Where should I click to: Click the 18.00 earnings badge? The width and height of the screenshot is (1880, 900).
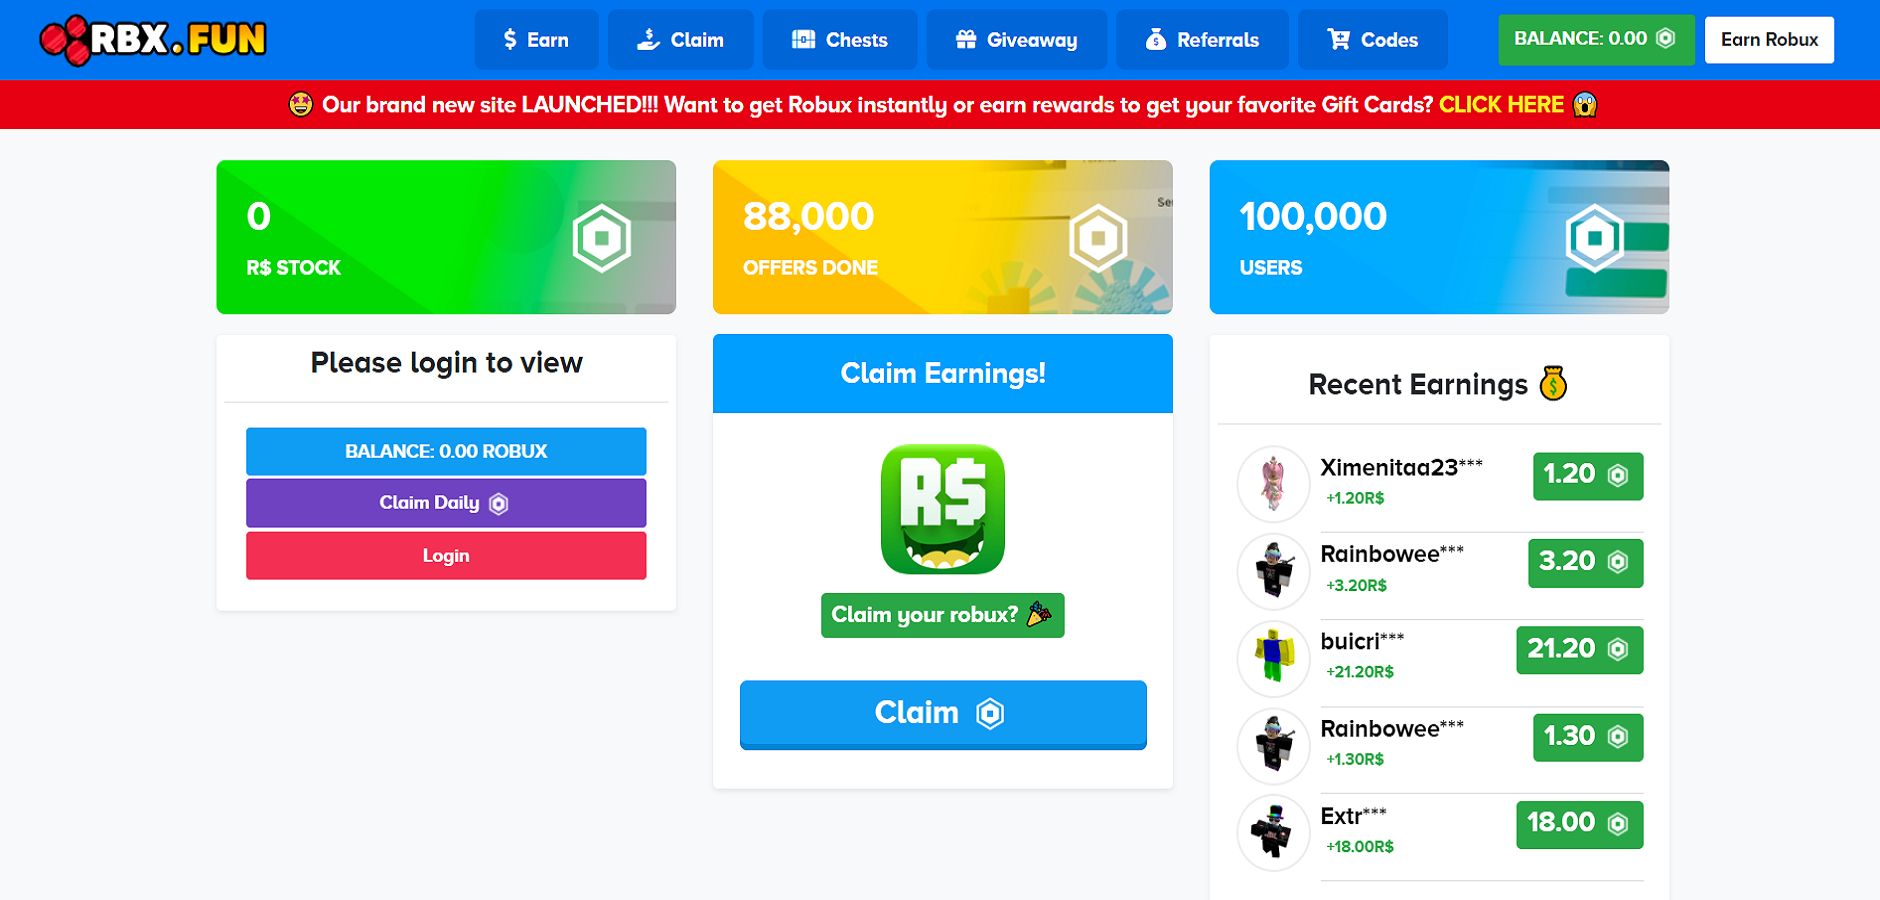[1579, 824]
